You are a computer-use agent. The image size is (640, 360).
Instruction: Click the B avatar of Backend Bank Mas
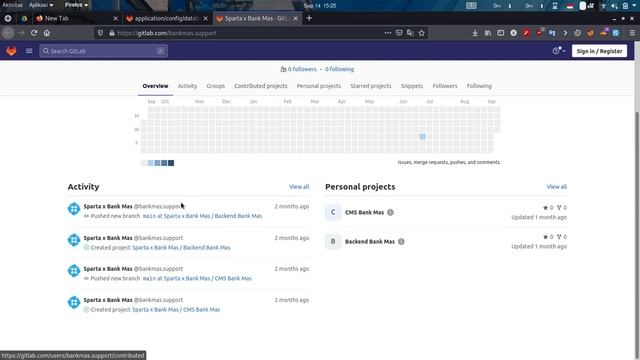(x=333, y=242)
